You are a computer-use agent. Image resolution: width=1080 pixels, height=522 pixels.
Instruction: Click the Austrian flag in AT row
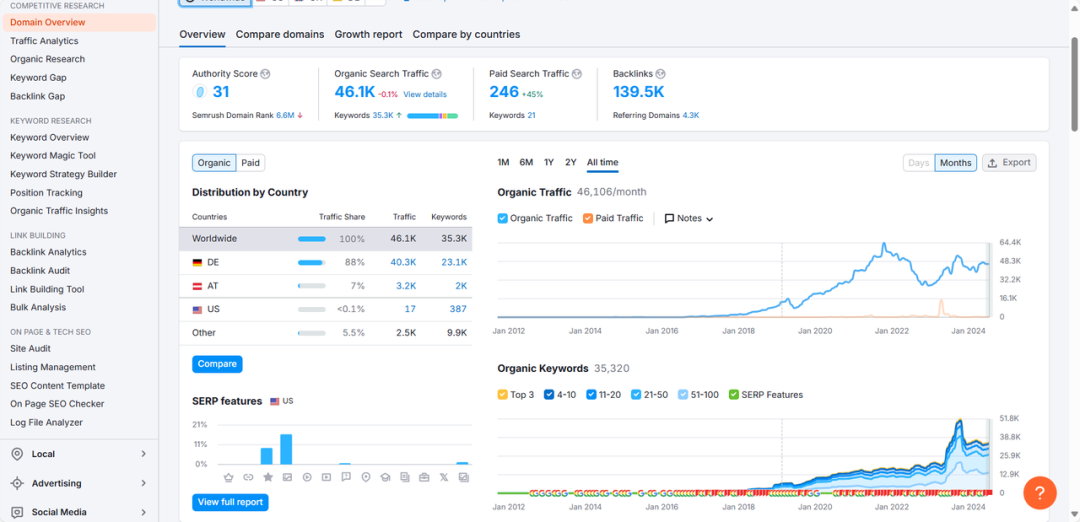(197, 286)
